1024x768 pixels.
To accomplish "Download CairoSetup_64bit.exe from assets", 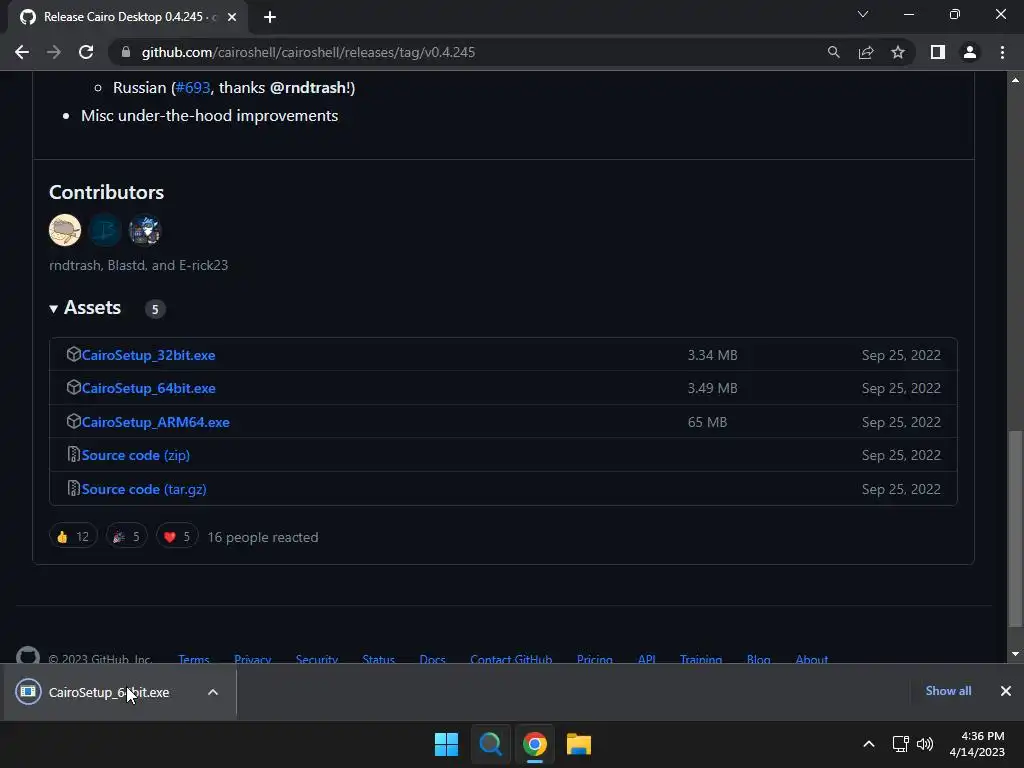I will click(x=148, y=389).
